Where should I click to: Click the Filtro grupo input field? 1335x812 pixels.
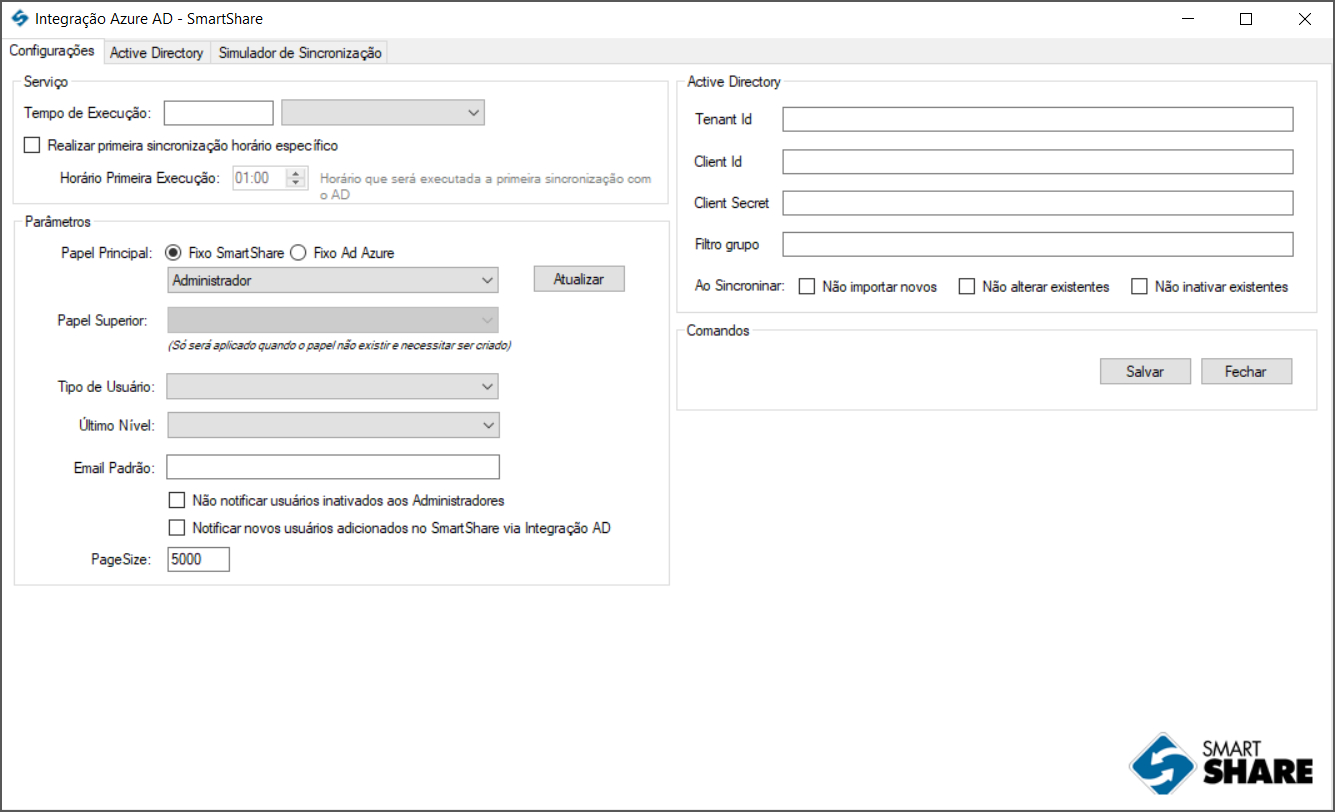[1038, 244]
